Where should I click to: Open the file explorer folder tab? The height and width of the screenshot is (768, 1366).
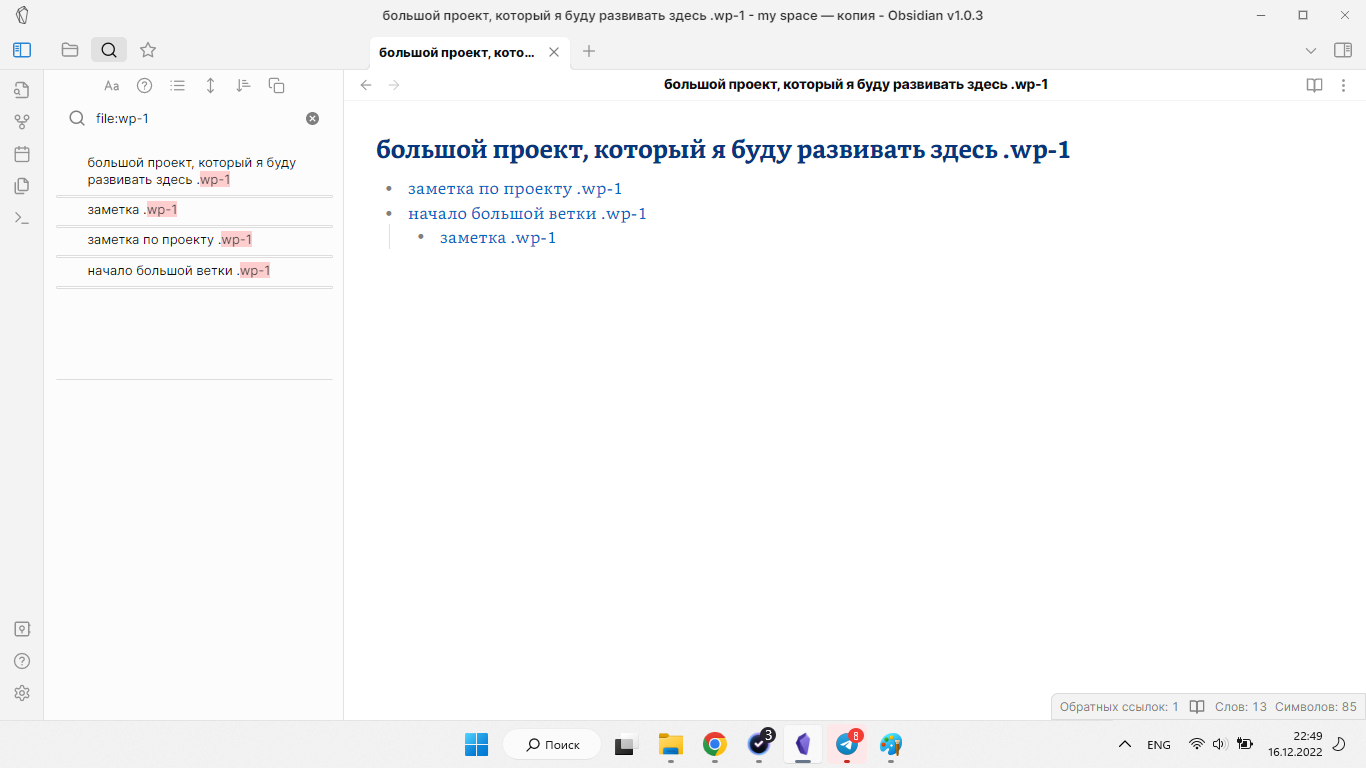[70, 50]
